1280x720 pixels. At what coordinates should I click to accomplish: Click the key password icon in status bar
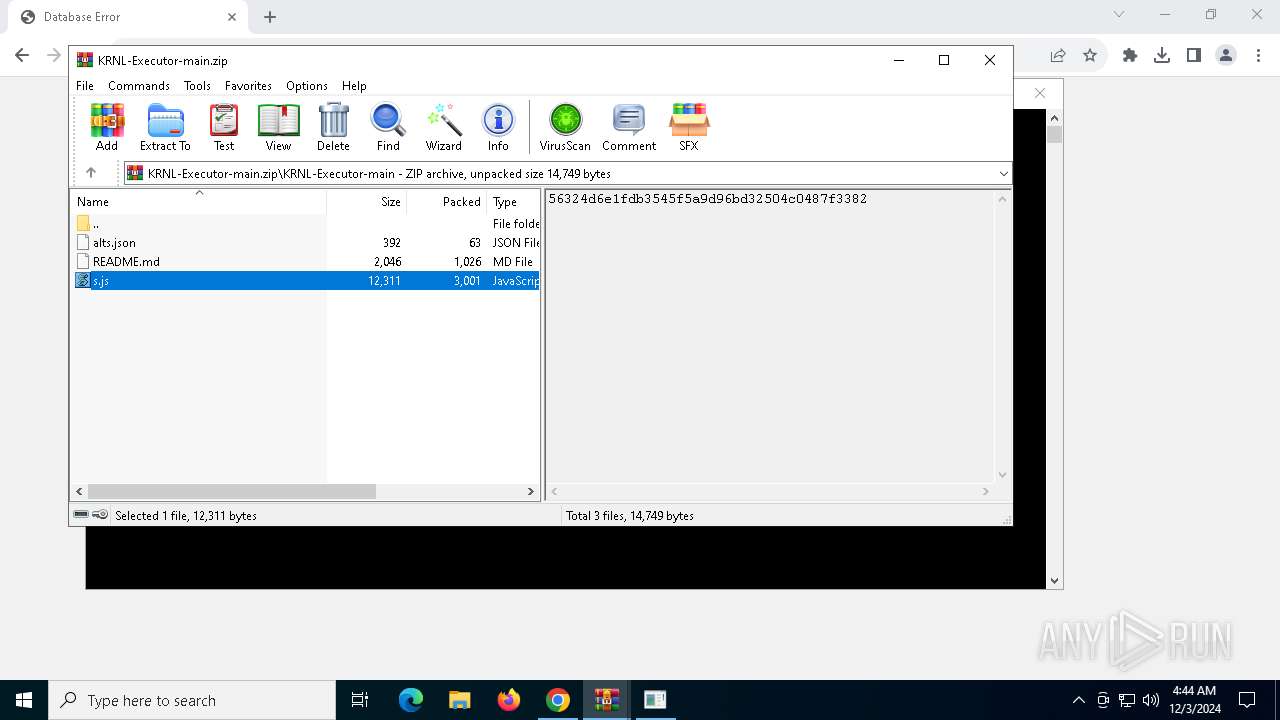tap(100, 514)
